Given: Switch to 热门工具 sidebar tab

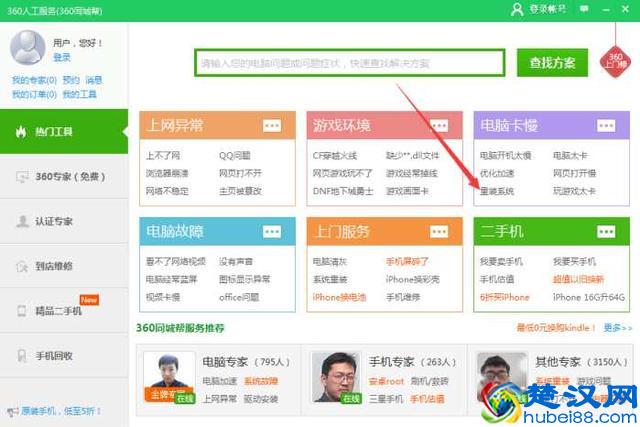Looking at the screenshot, I should pyautogui.click(x=64, y=131).
